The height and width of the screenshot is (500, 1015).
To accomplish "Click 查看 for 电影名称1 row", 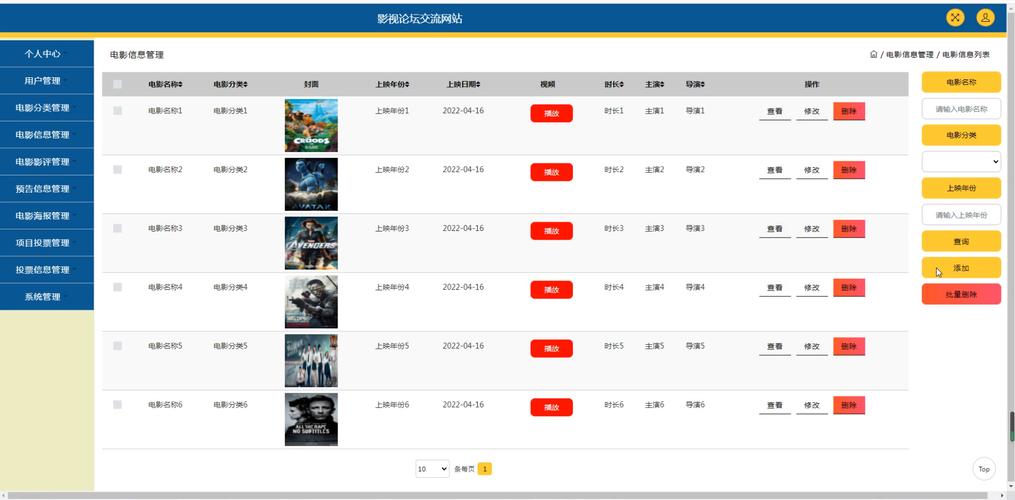I will pyautogui.click(x=775, y=111).
